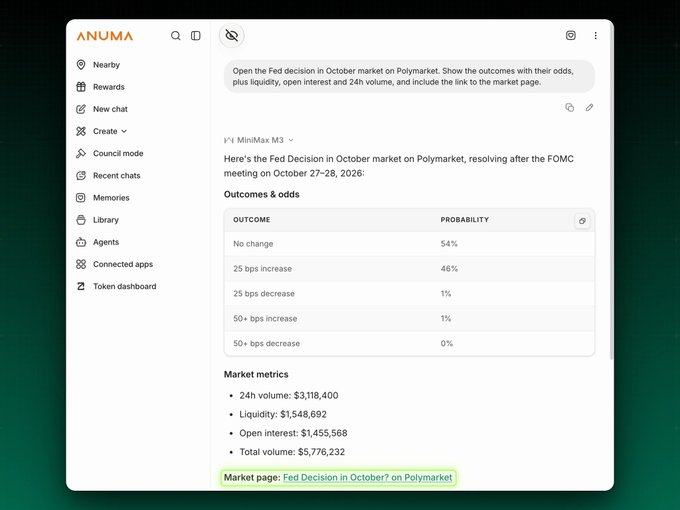The width and height of the screenshot is (680, 510).
Task: Click the user prompt message bubble
Action: tap(409, 76)
